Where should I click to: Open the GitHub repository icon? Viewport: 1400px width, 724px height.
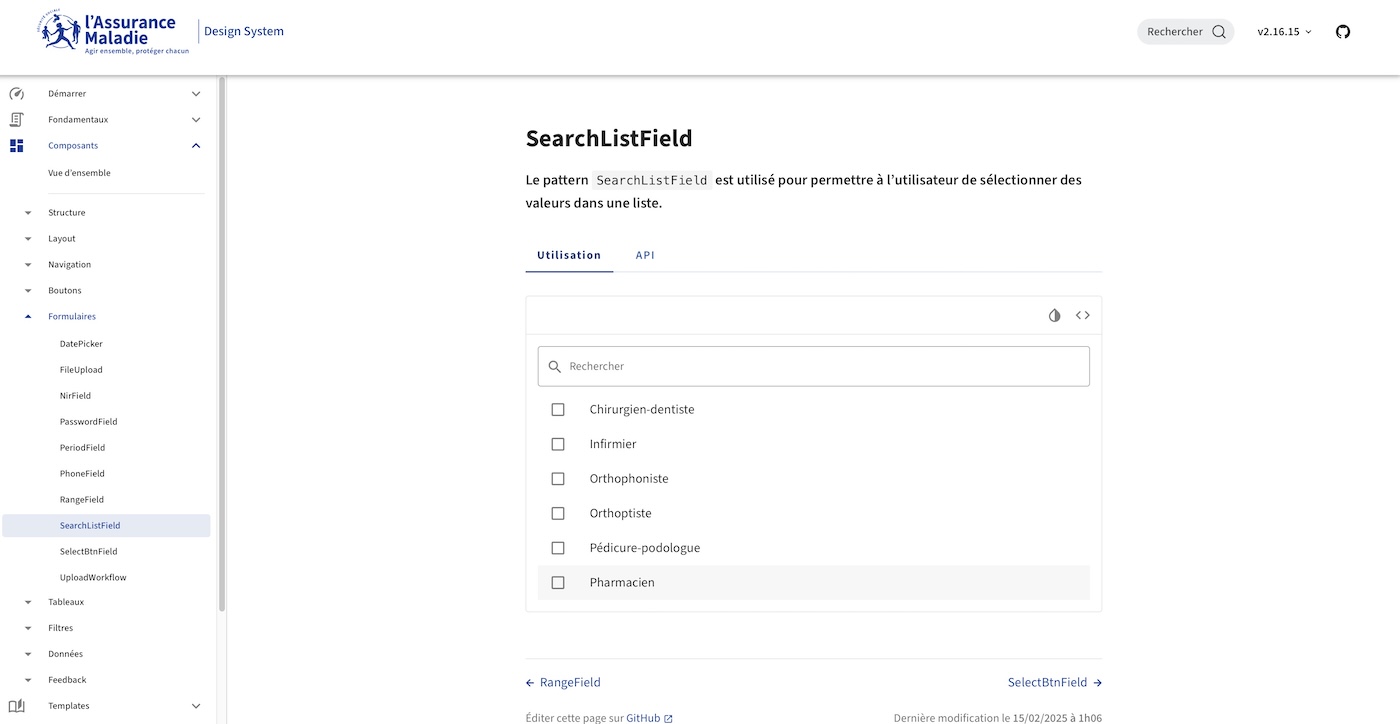pyautogui.click(x=1342, y=31)
